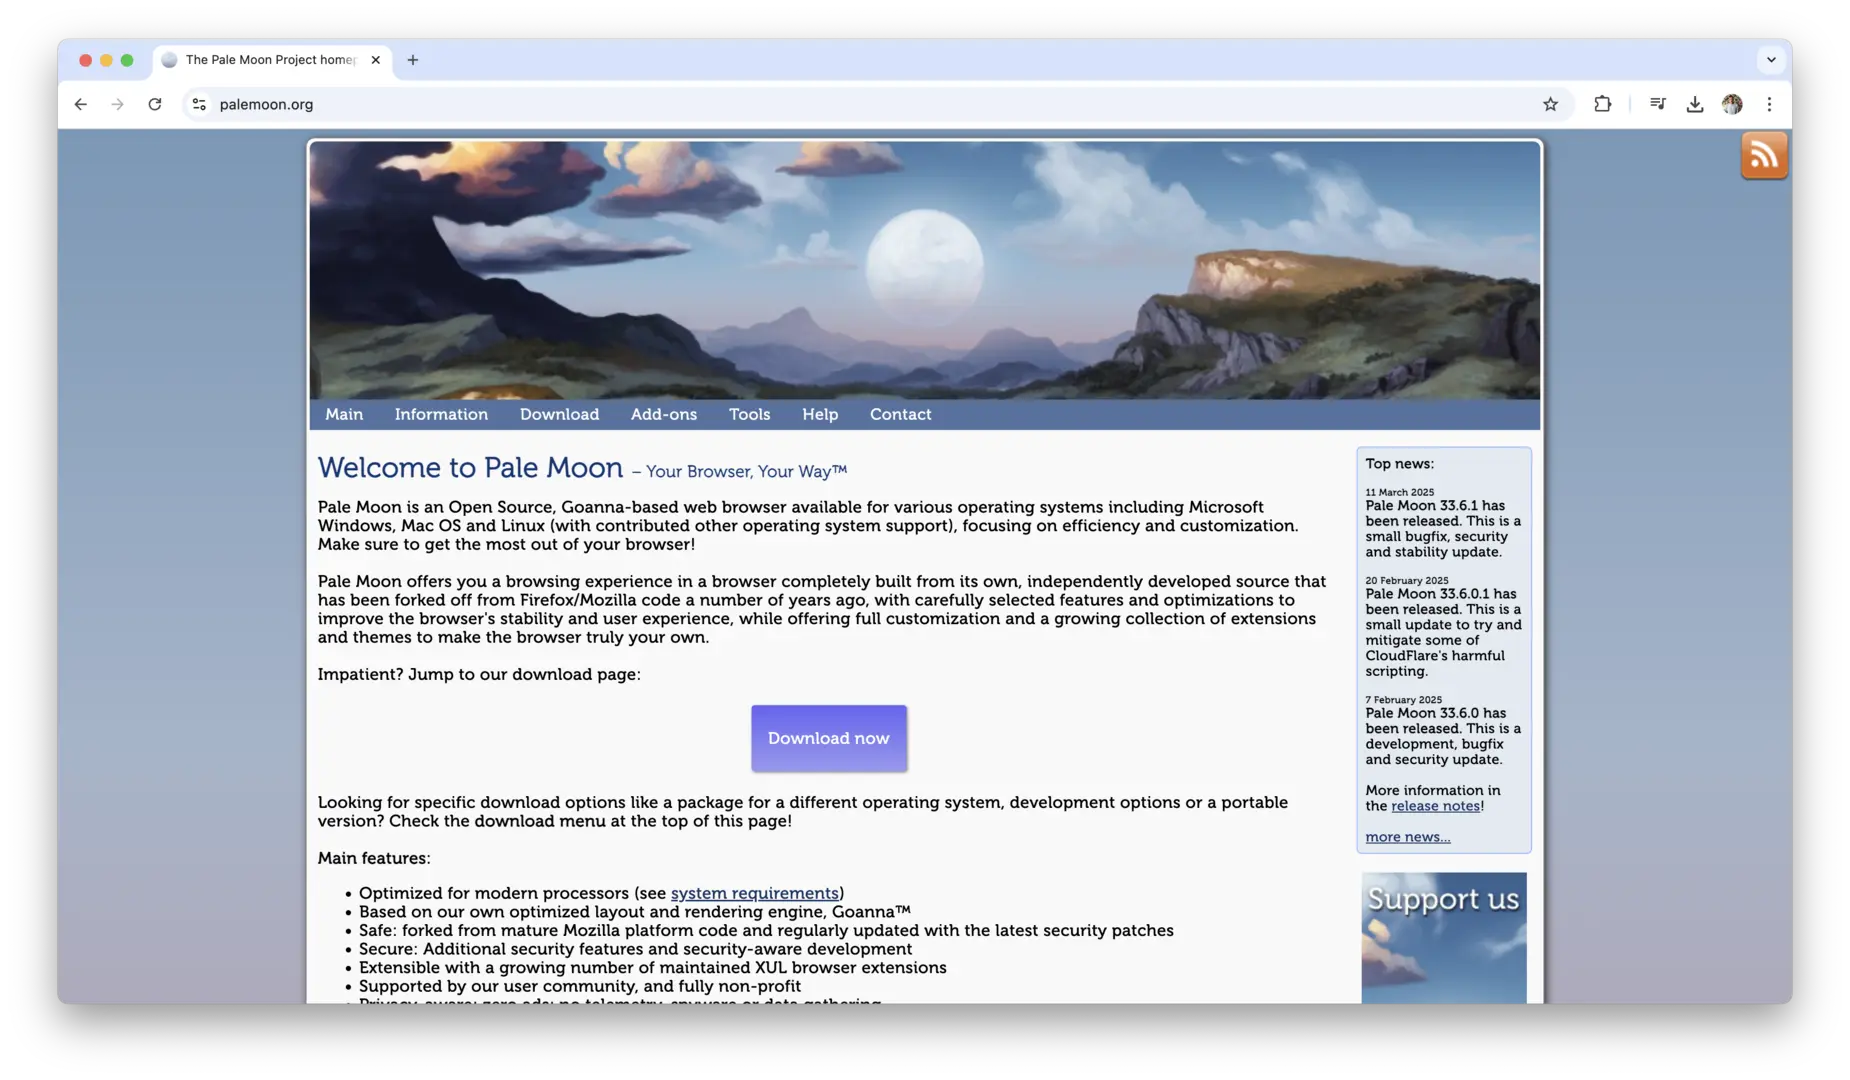
Task: Click the Download now button
Action: pyautogui.click(x=829, y=738)
